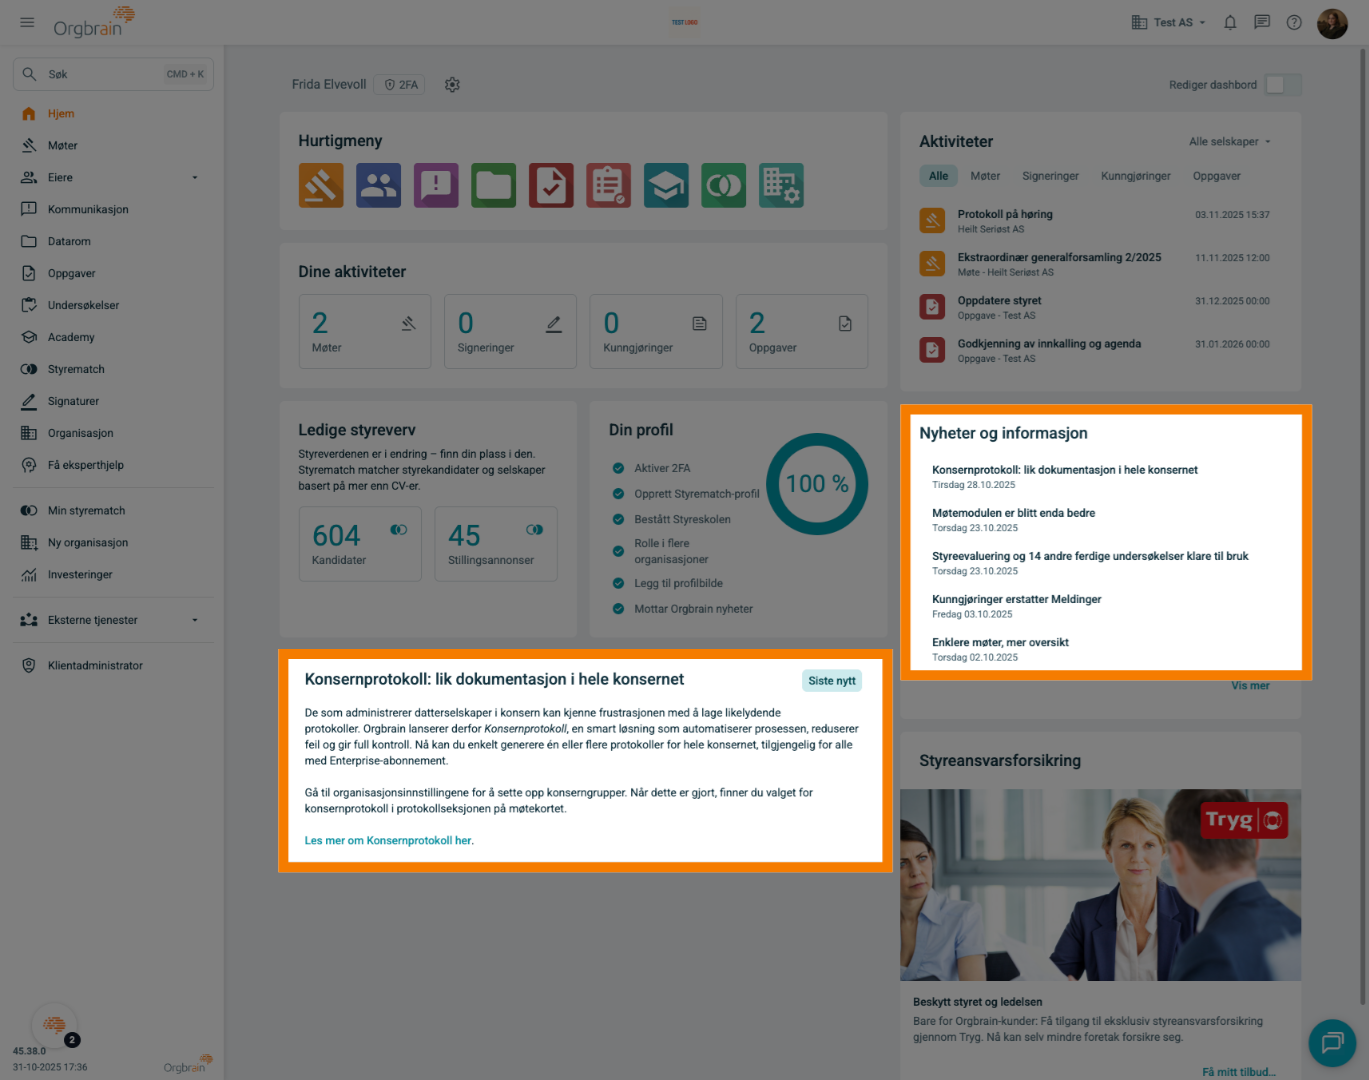
Task: Click the Styrematch icon in sidebar
Action: point(29,369)
